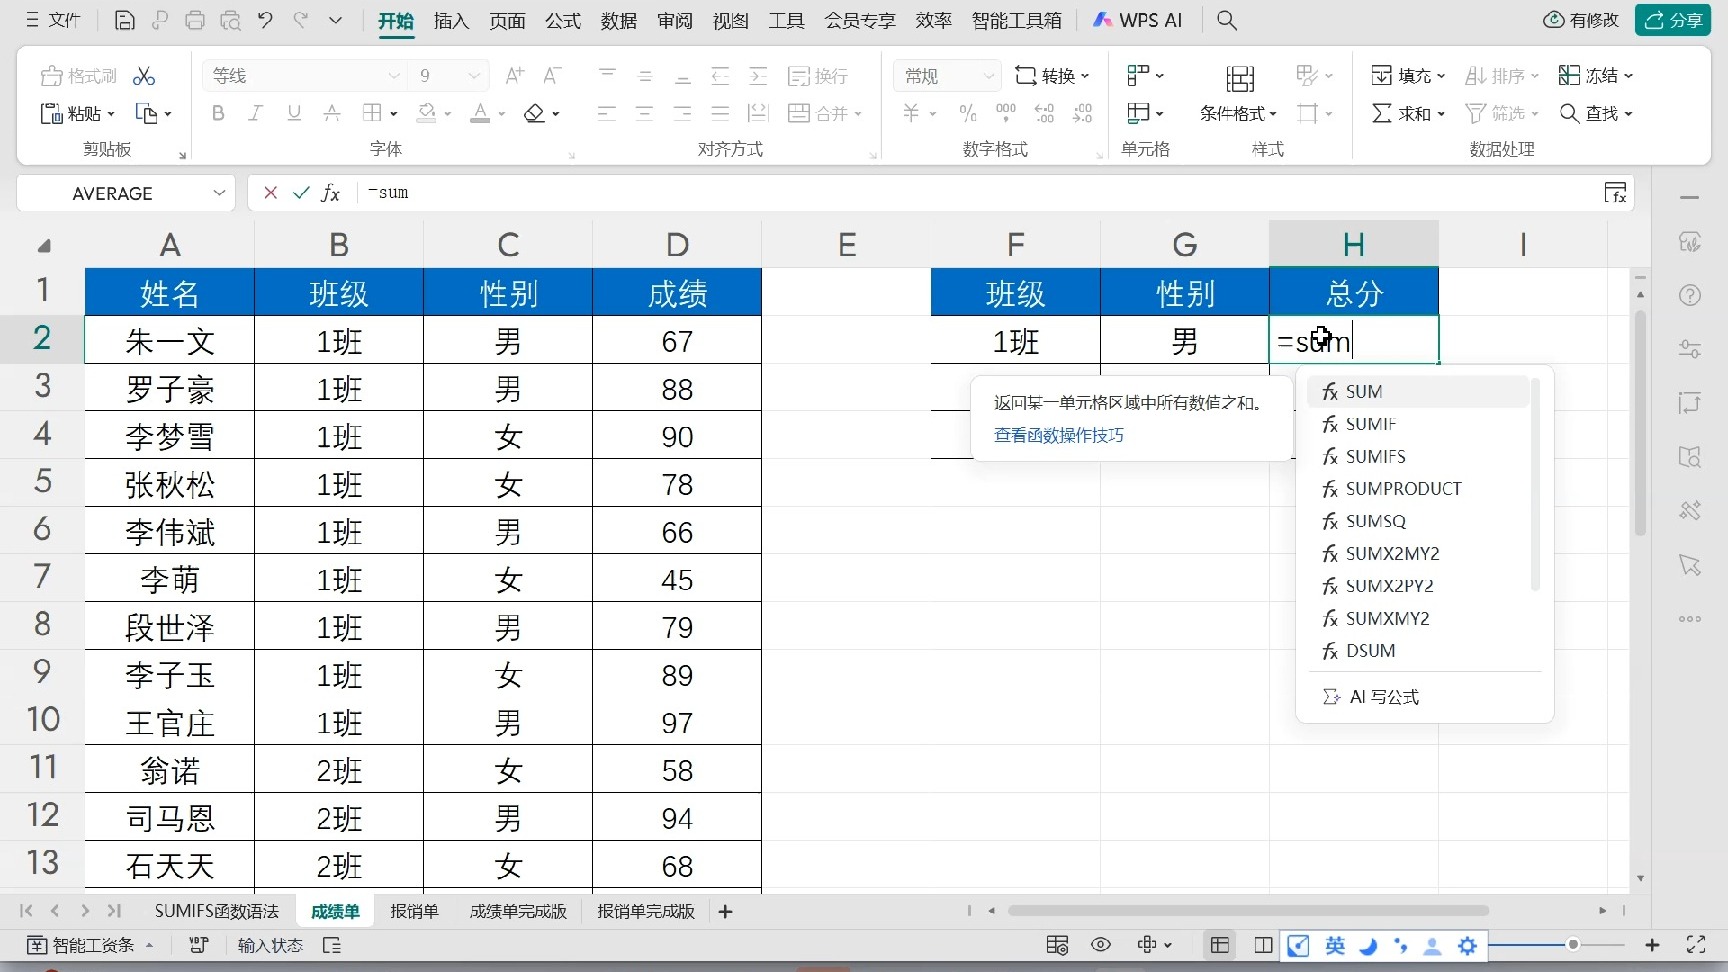1728x972 pixels.
Task: Switch to 报销单 sheet tab
Action: (414, 911)
